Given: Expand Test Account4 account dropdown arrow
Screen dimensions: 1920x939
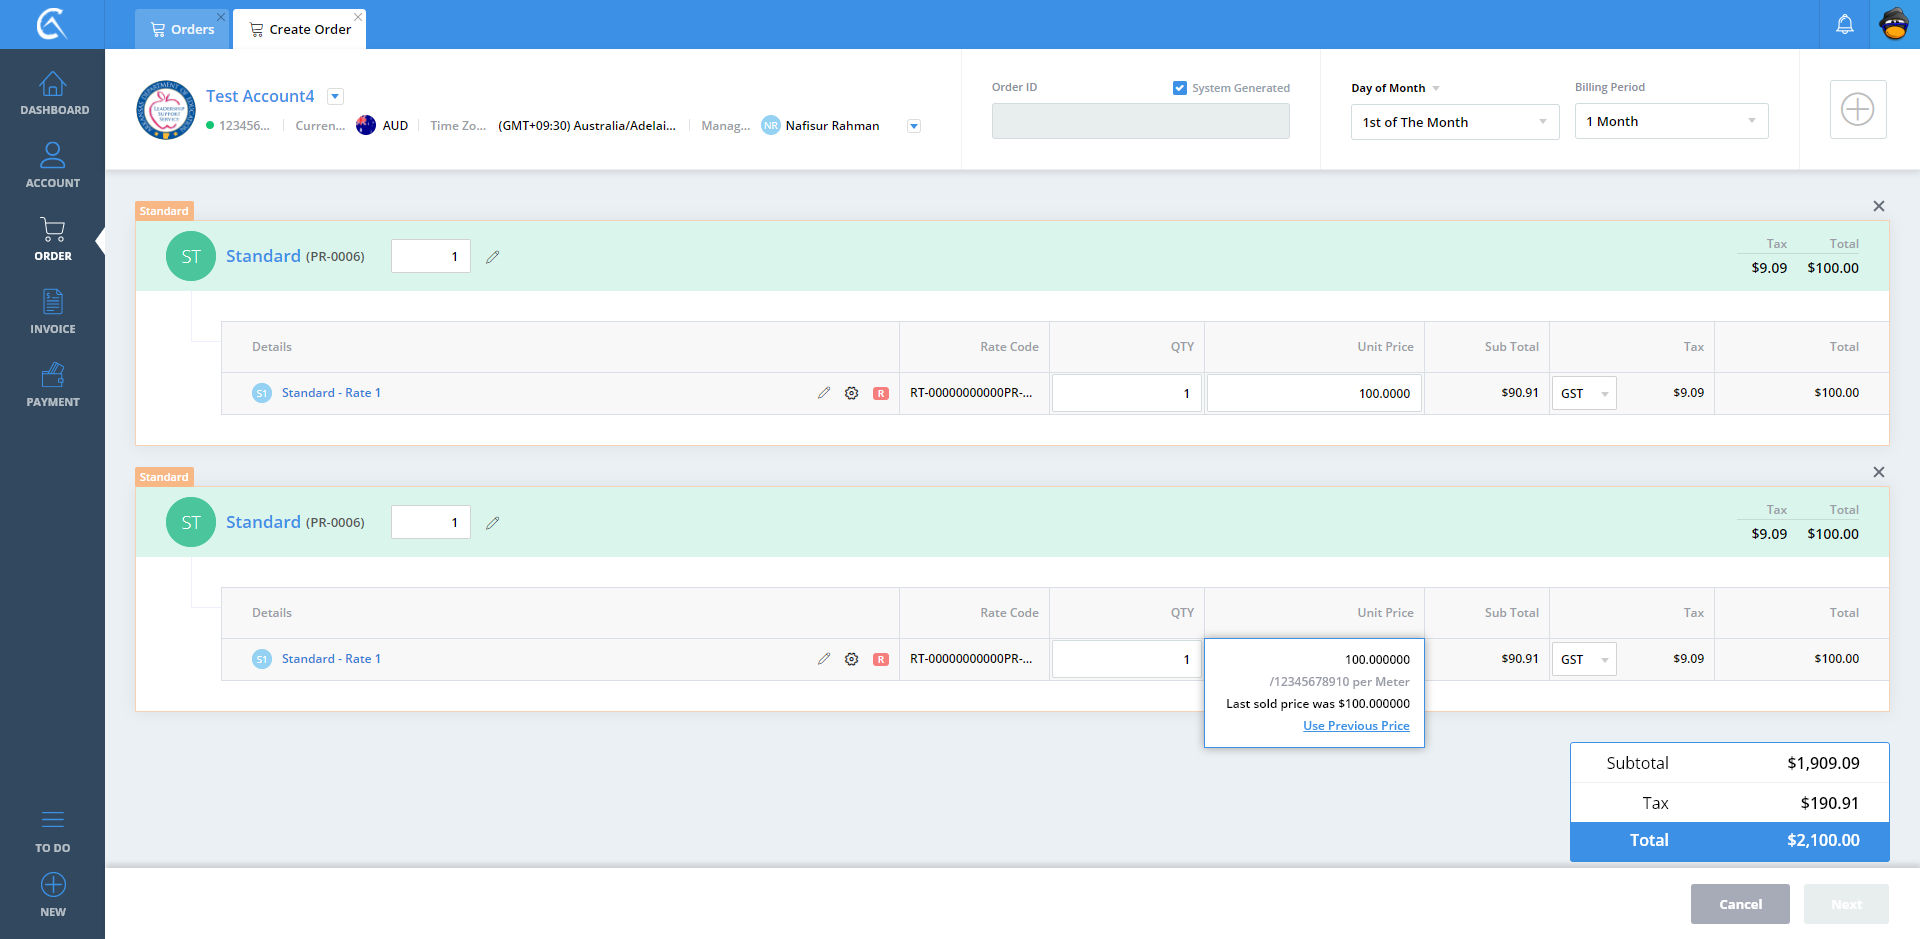Looking at the screenshot, I should pyautogui.click(x=336, y=96).
